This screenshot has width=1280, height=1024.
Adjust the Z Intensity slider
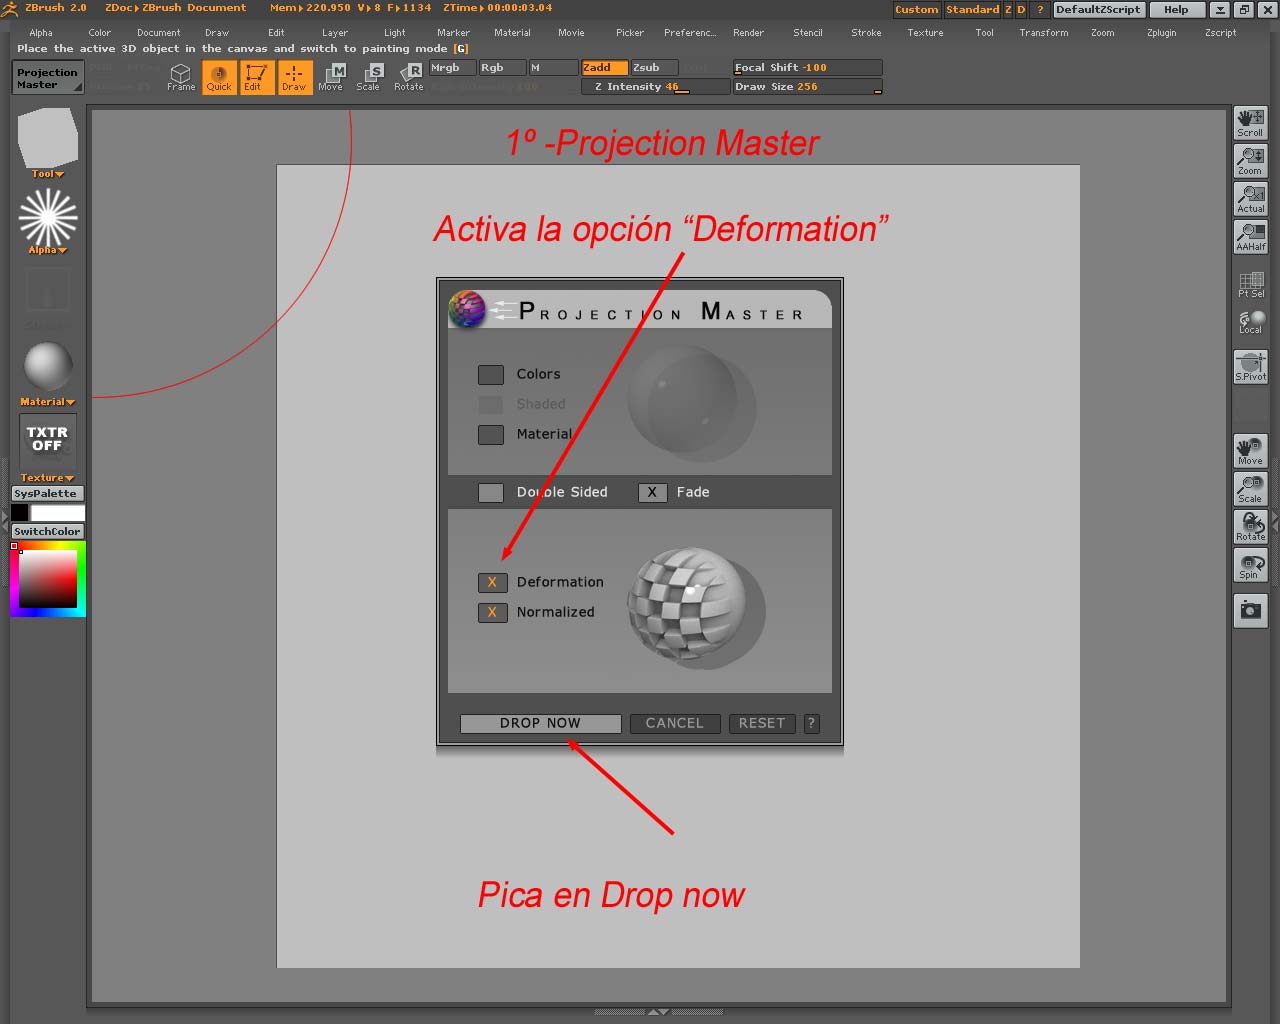pos(655,87)
